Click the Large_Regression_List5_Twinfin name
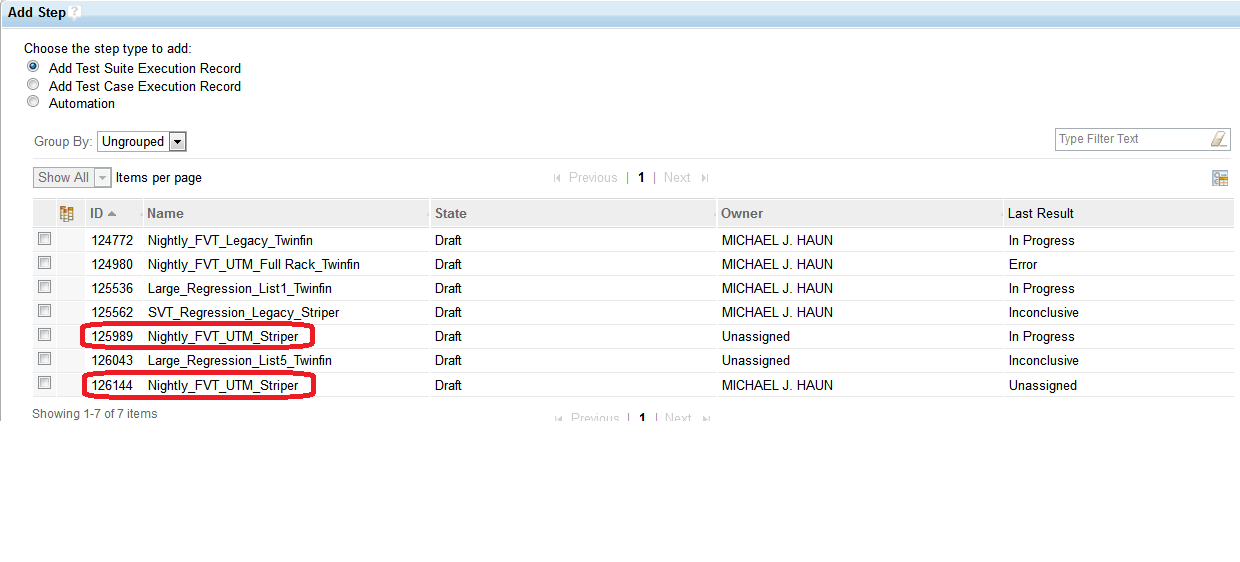The height and width of the screenshot is (562, 1240). tap(240, 360)
